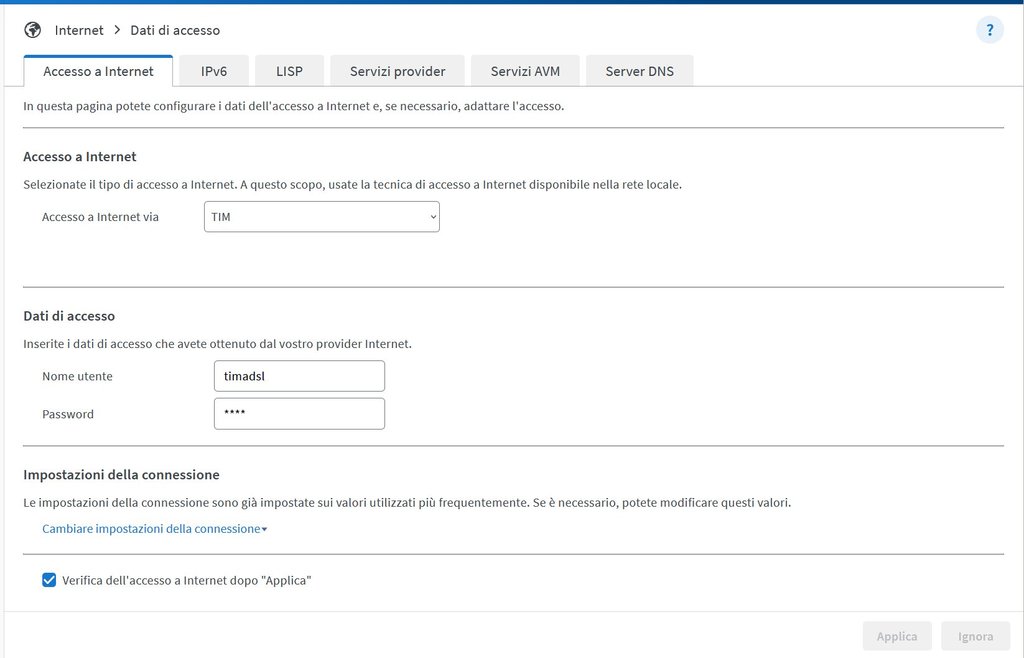Open the 'Servizi AVM' tab
The image size is (1024, 658).
pos(525,71)
